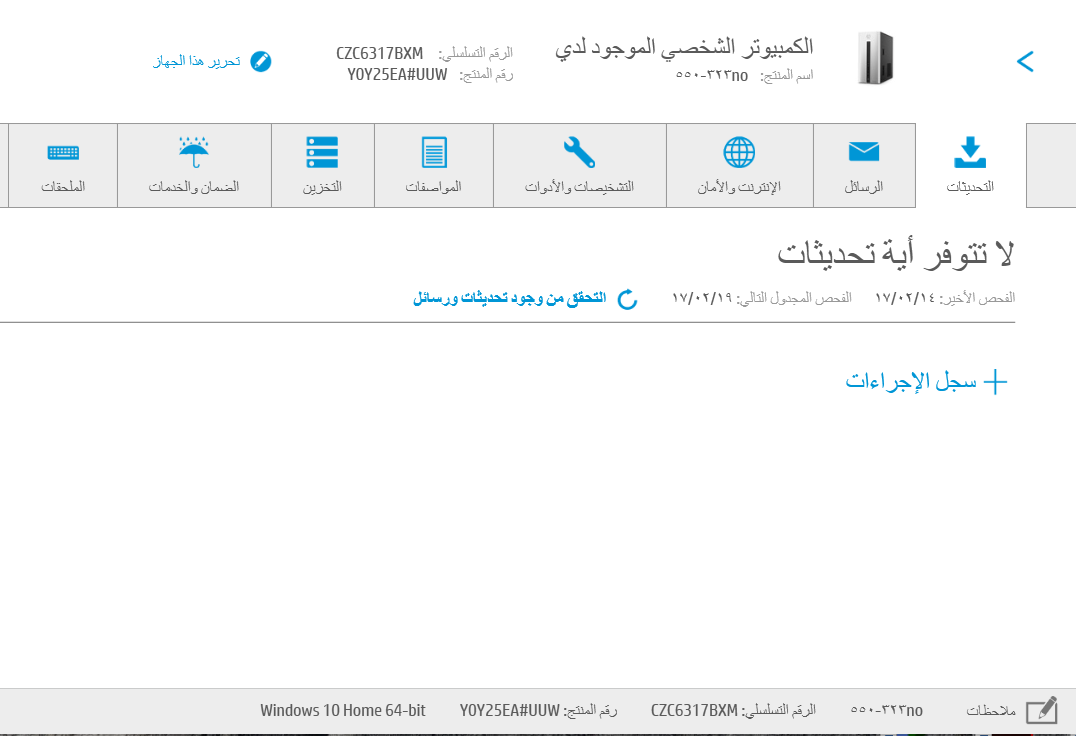The height and width of the screenshot is (736, 1076).
Task: Open the umbrella icon for Warranty and Services
Action: click(194, 152)
